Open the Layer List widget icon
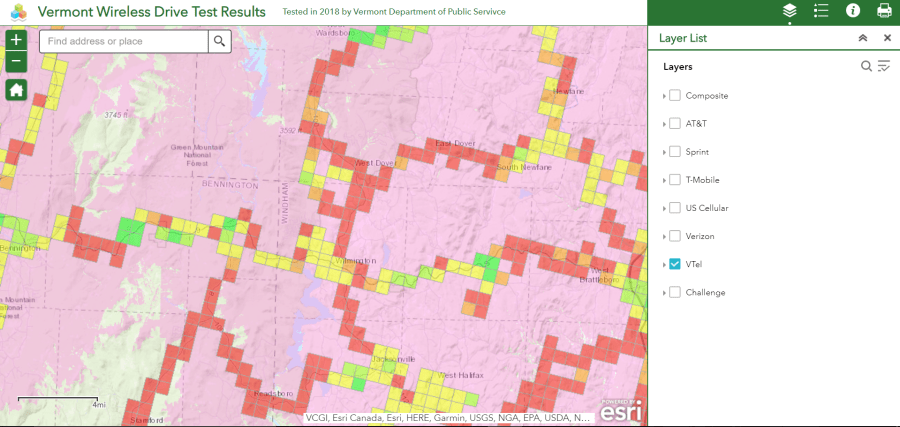The height and width of the screenshot is (427, 900). pyautogui.click(x=790, y=11)
